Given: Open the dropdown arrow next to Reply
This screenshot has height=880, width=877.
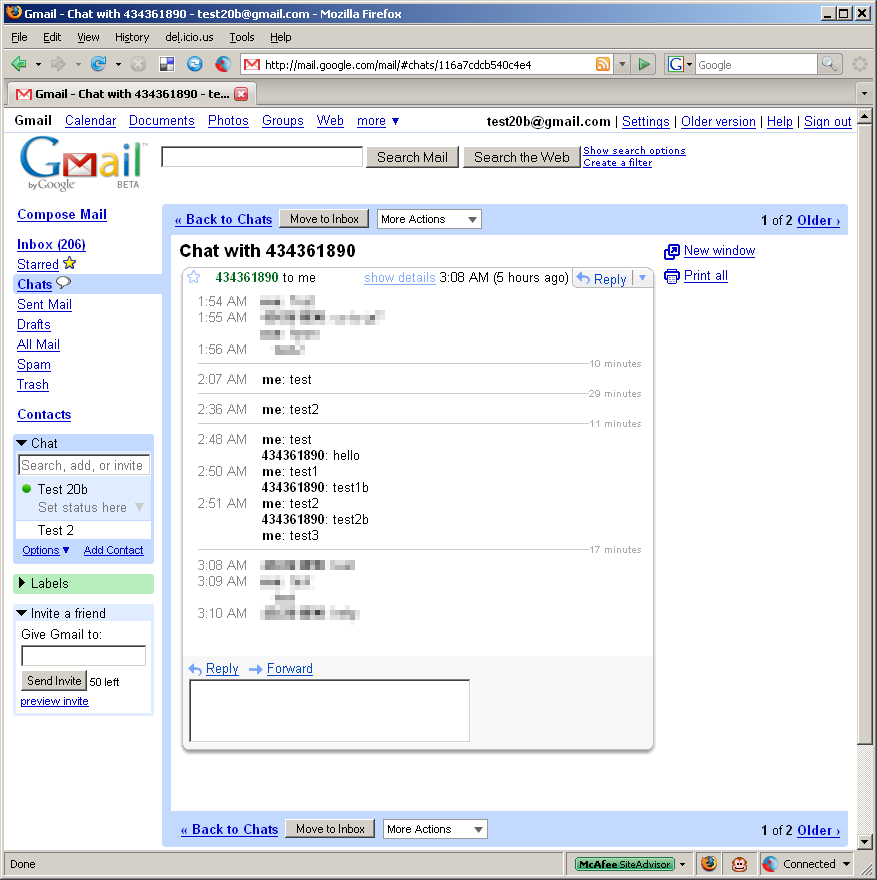Looking at the screenshot, I should point(642,278).
